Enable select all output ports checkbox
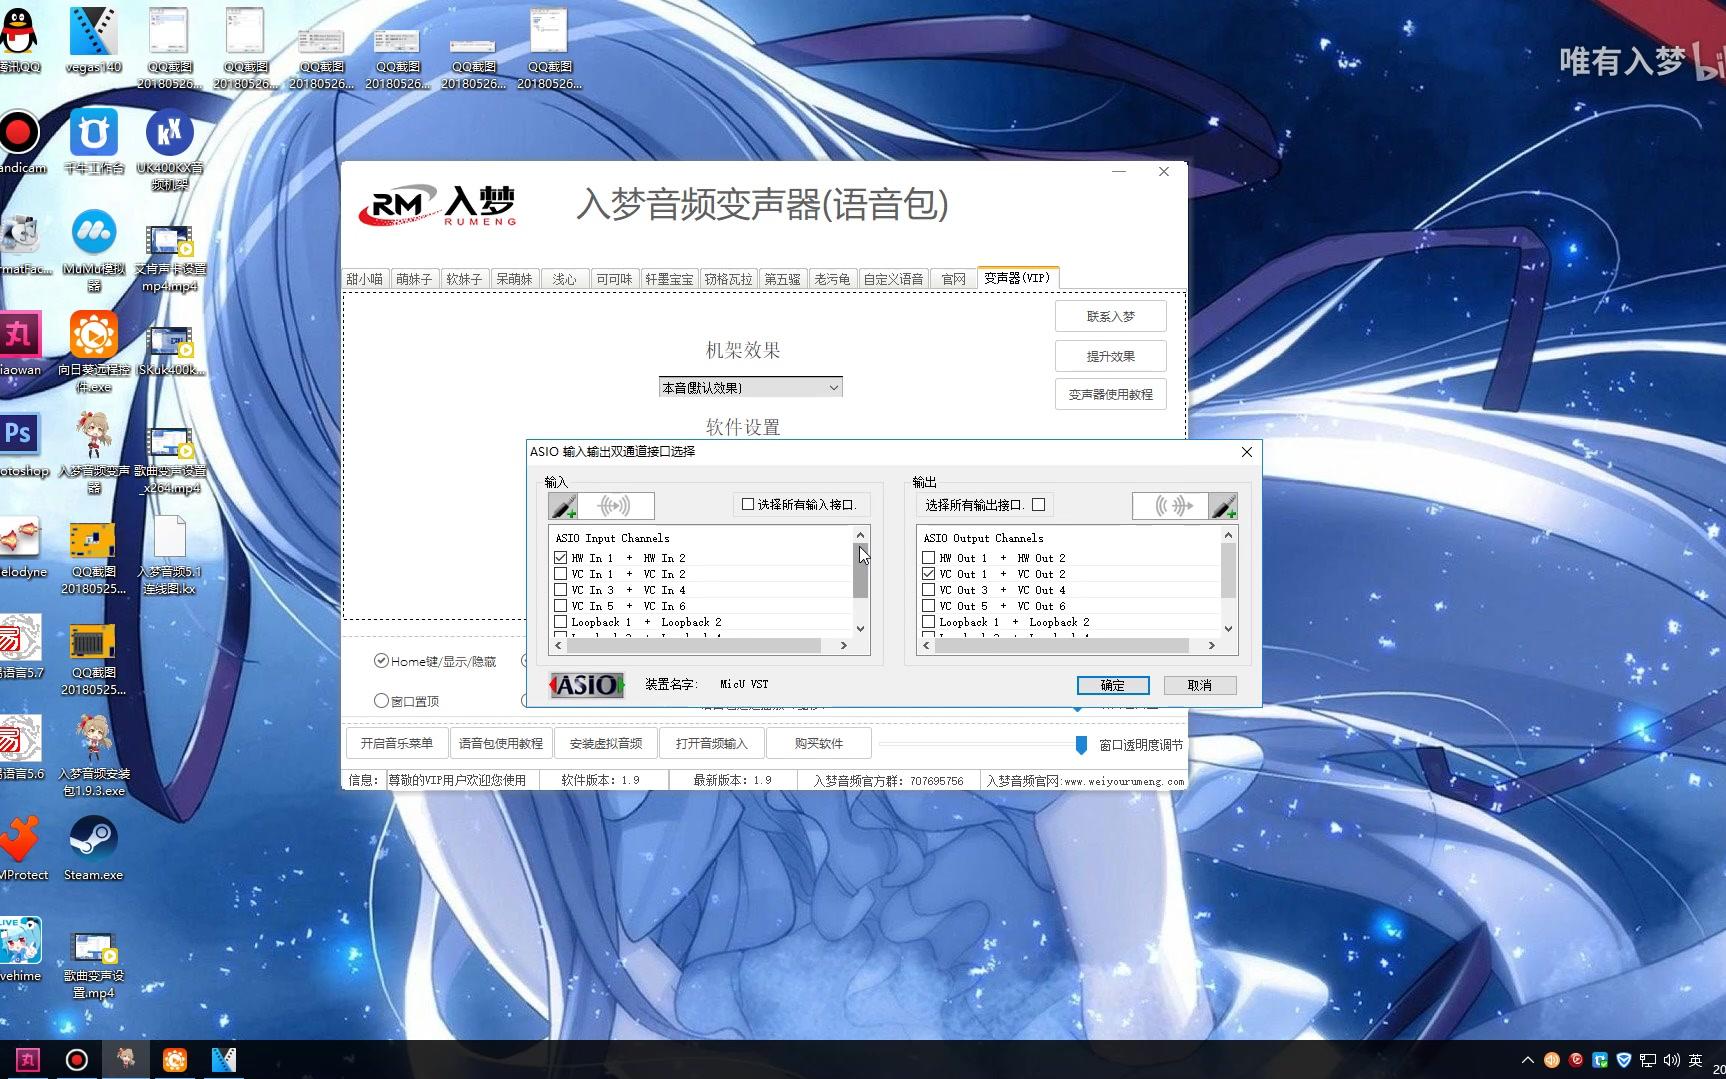 pos(1039,504)
